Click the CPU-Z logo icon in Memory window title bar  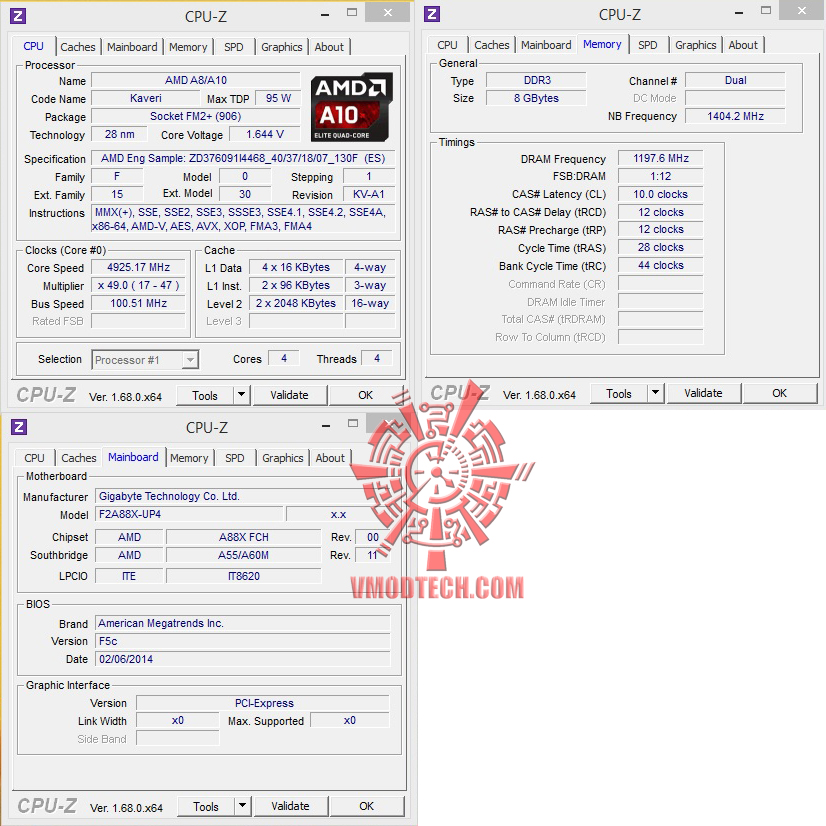[432, 14]
